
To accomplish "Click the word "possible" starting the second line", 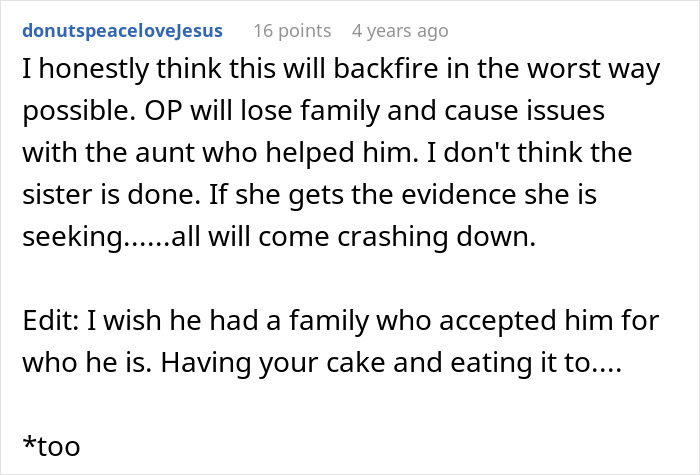I will coord(62,110).
